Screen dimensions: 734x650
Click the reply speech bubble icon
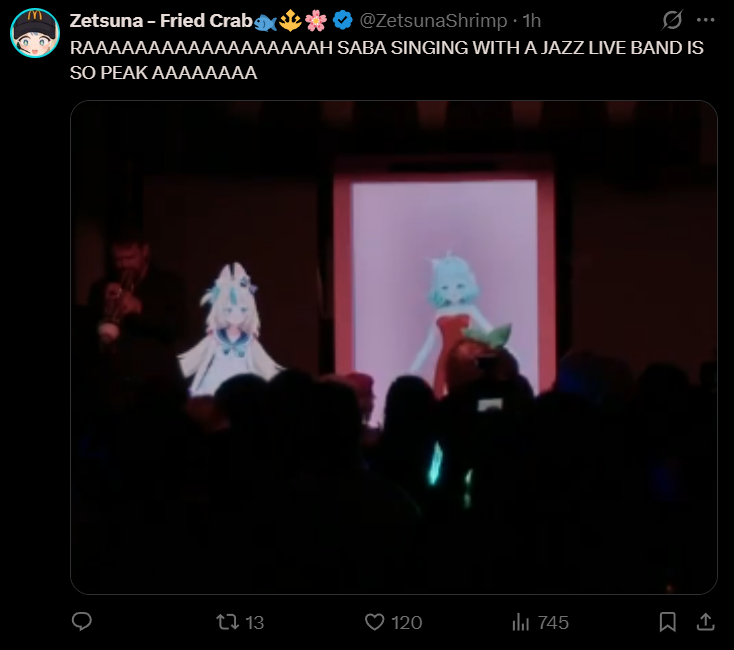point(82,622)
